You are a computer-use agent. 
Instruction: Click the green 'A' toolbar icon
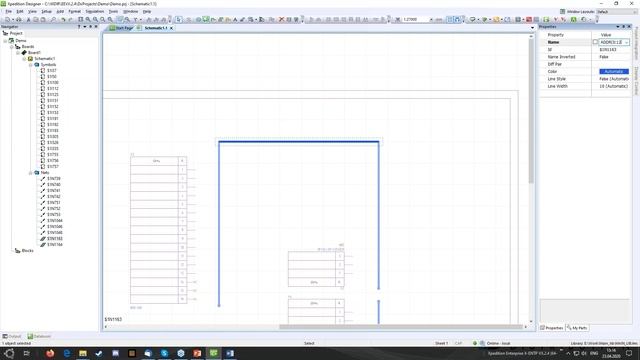573,19
